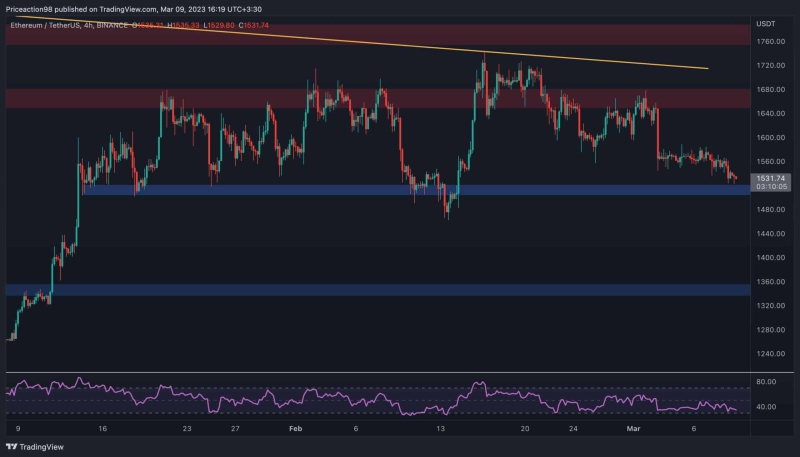The height and width of the screenshot is (457, 800).
Task: Select the blue support zone near 1350
Action: pyautogui.click(x=378, y=290)
